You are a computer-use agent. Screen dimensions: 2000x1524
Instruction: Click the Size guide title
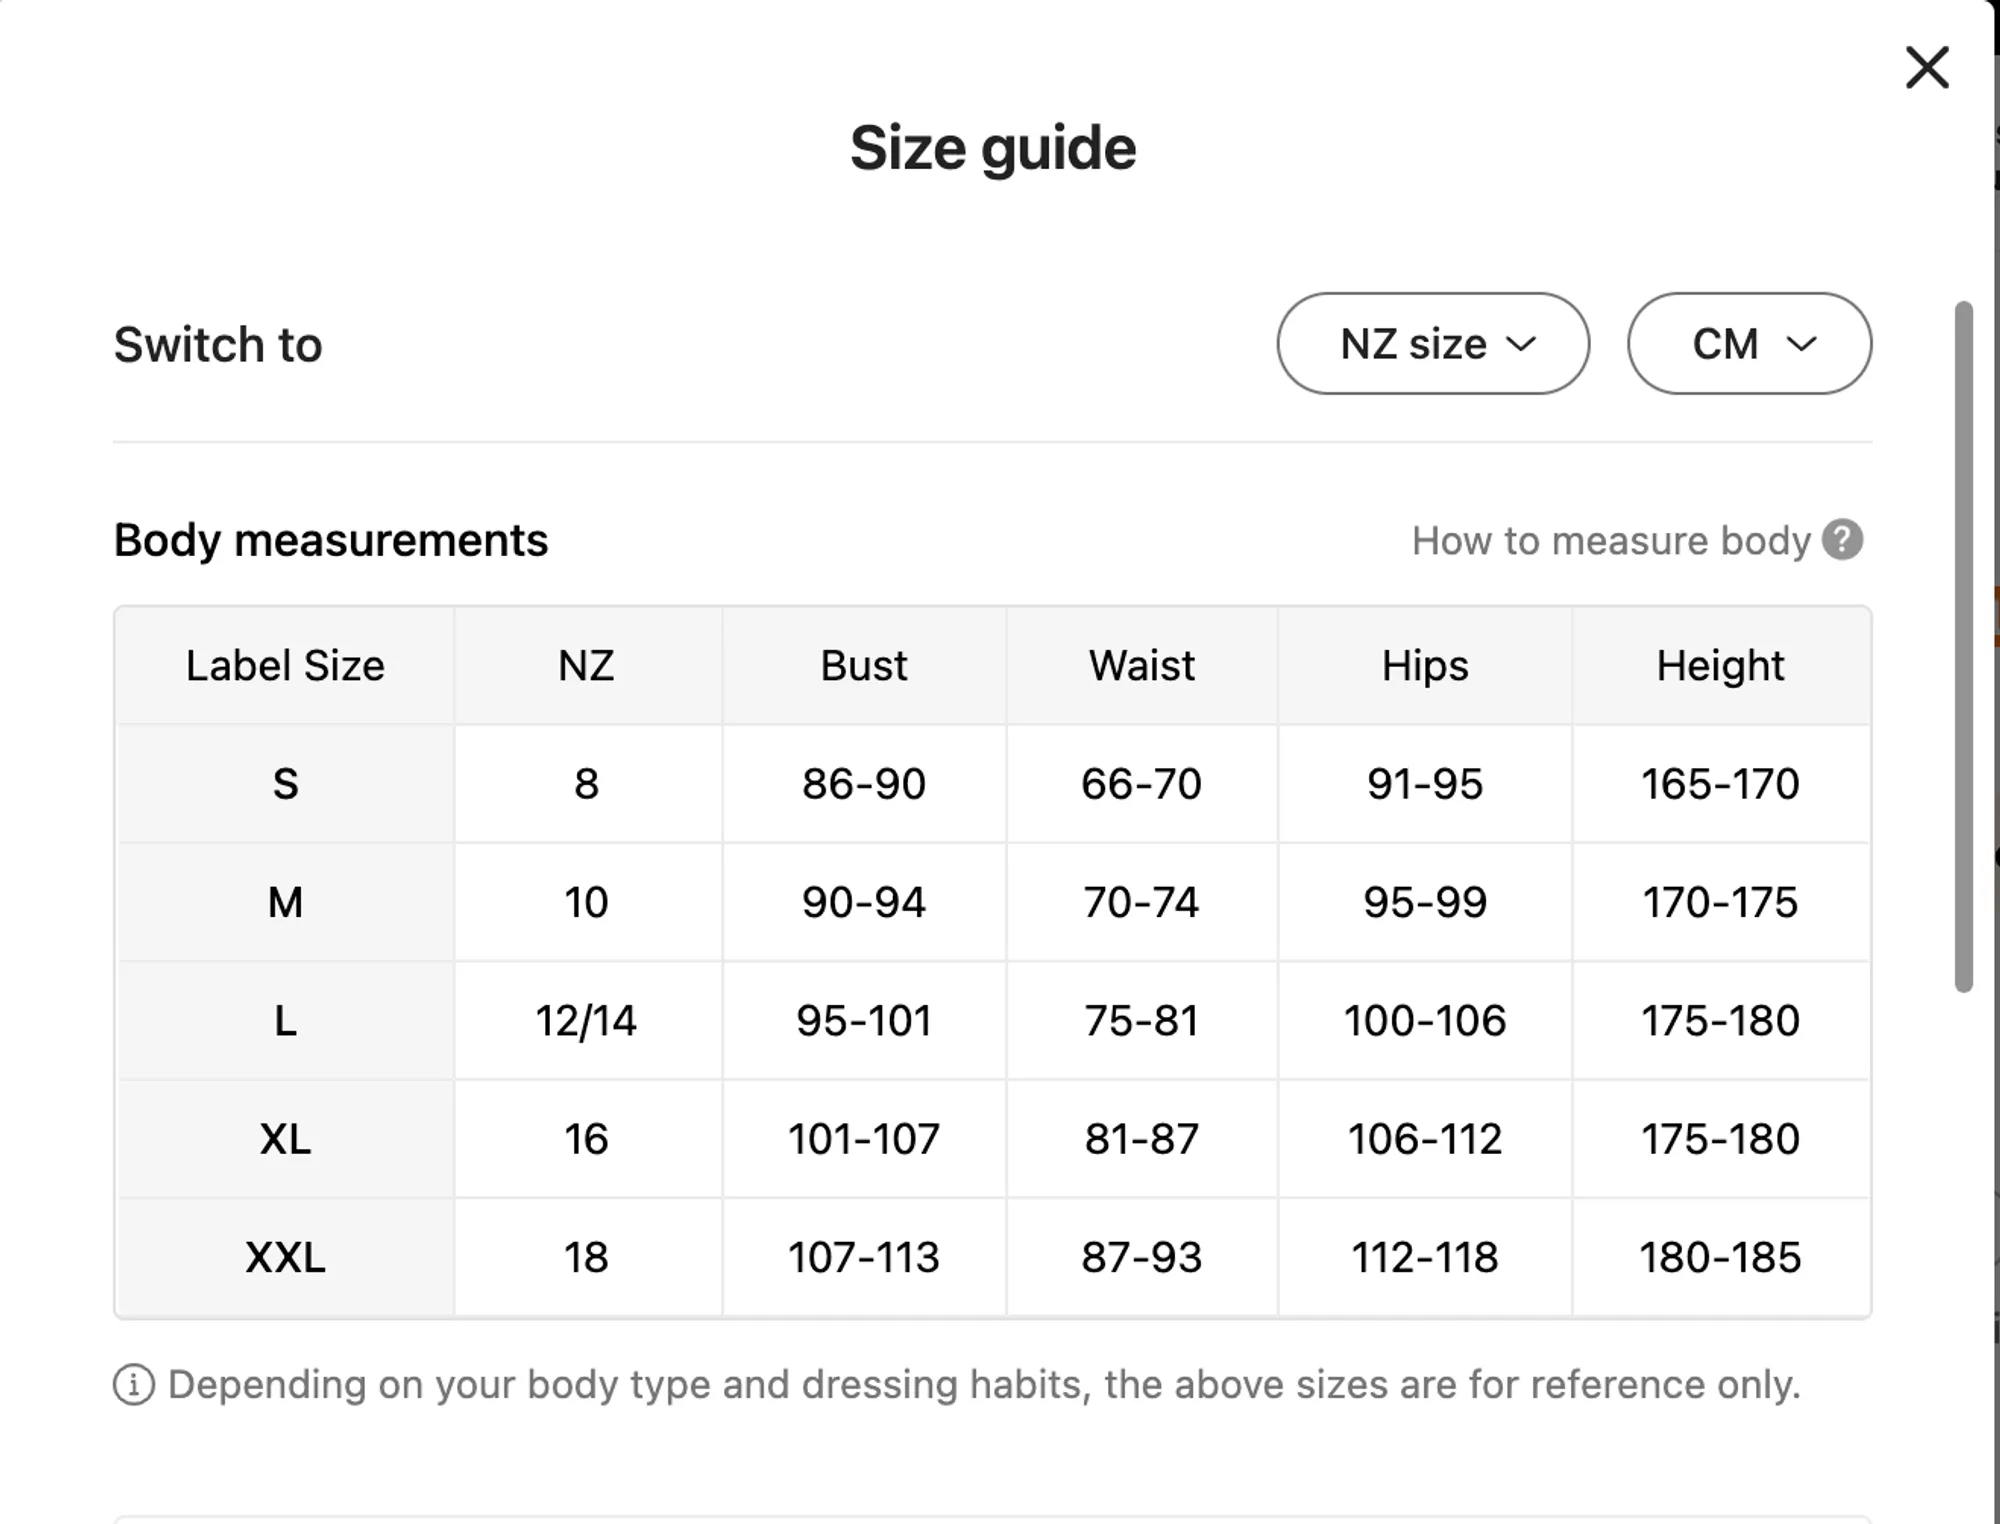(x=992, y=148)
